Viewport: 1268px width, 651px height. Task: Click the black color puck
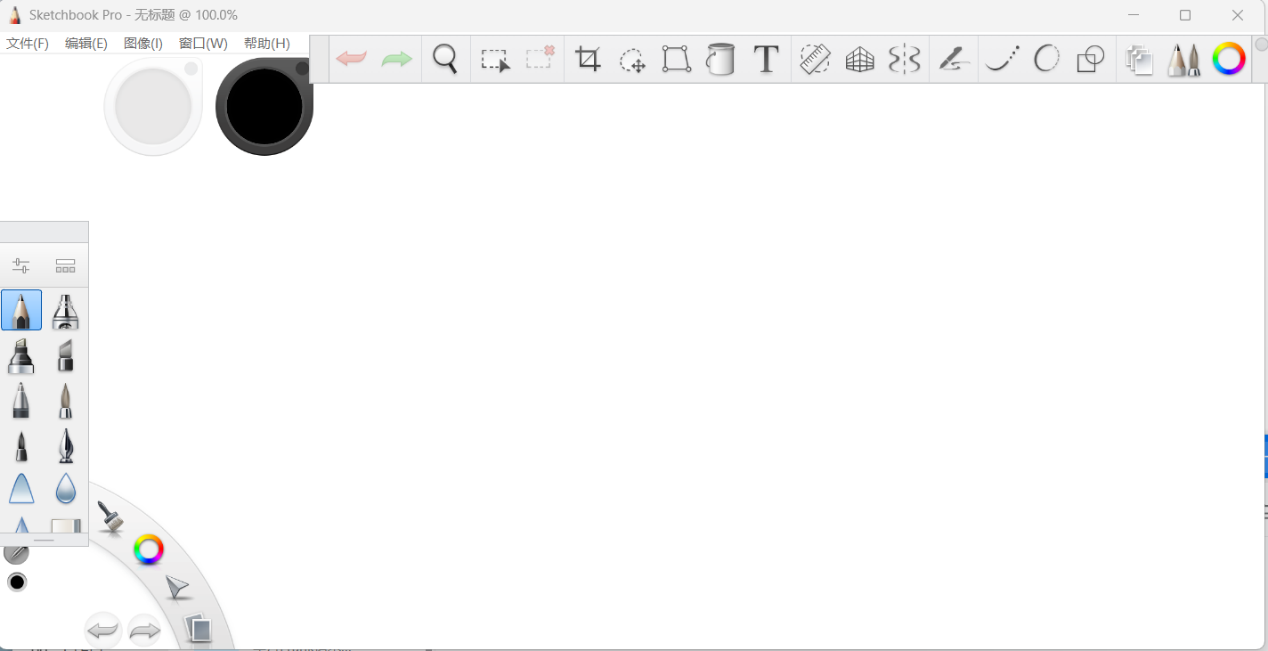pos(264,106)
